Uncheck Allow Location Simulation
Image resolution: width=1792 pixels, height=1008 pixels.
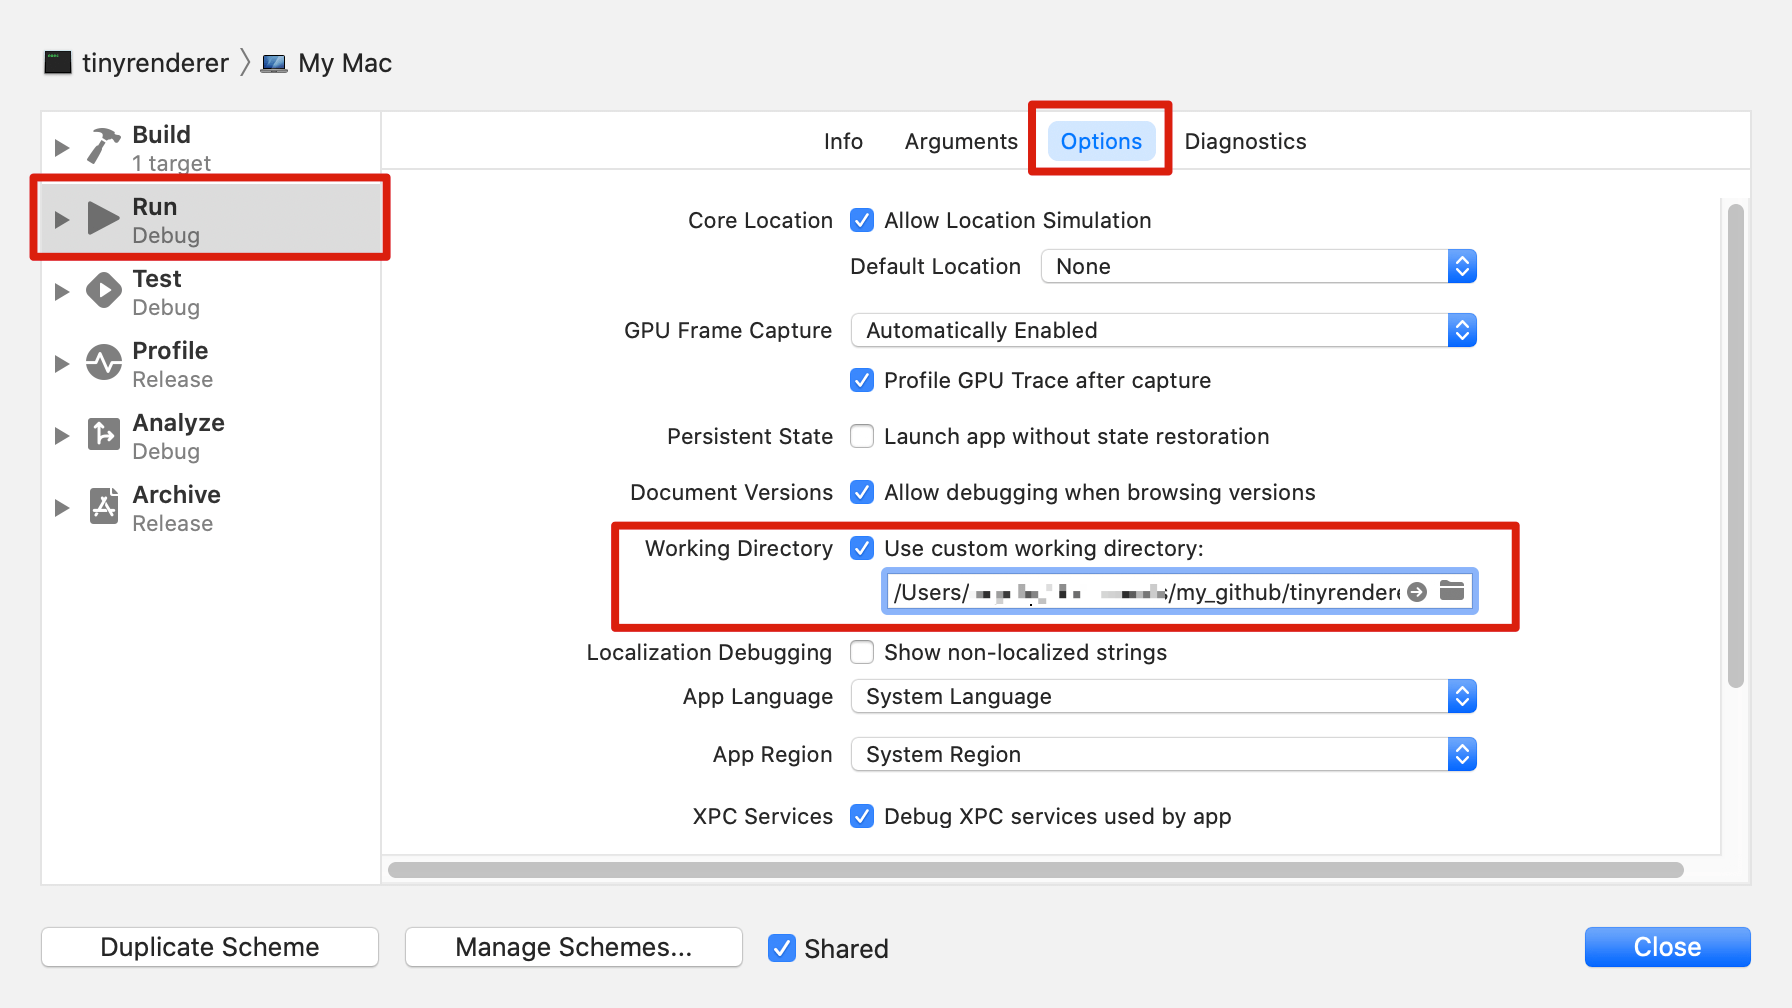[x=862, y=220]
